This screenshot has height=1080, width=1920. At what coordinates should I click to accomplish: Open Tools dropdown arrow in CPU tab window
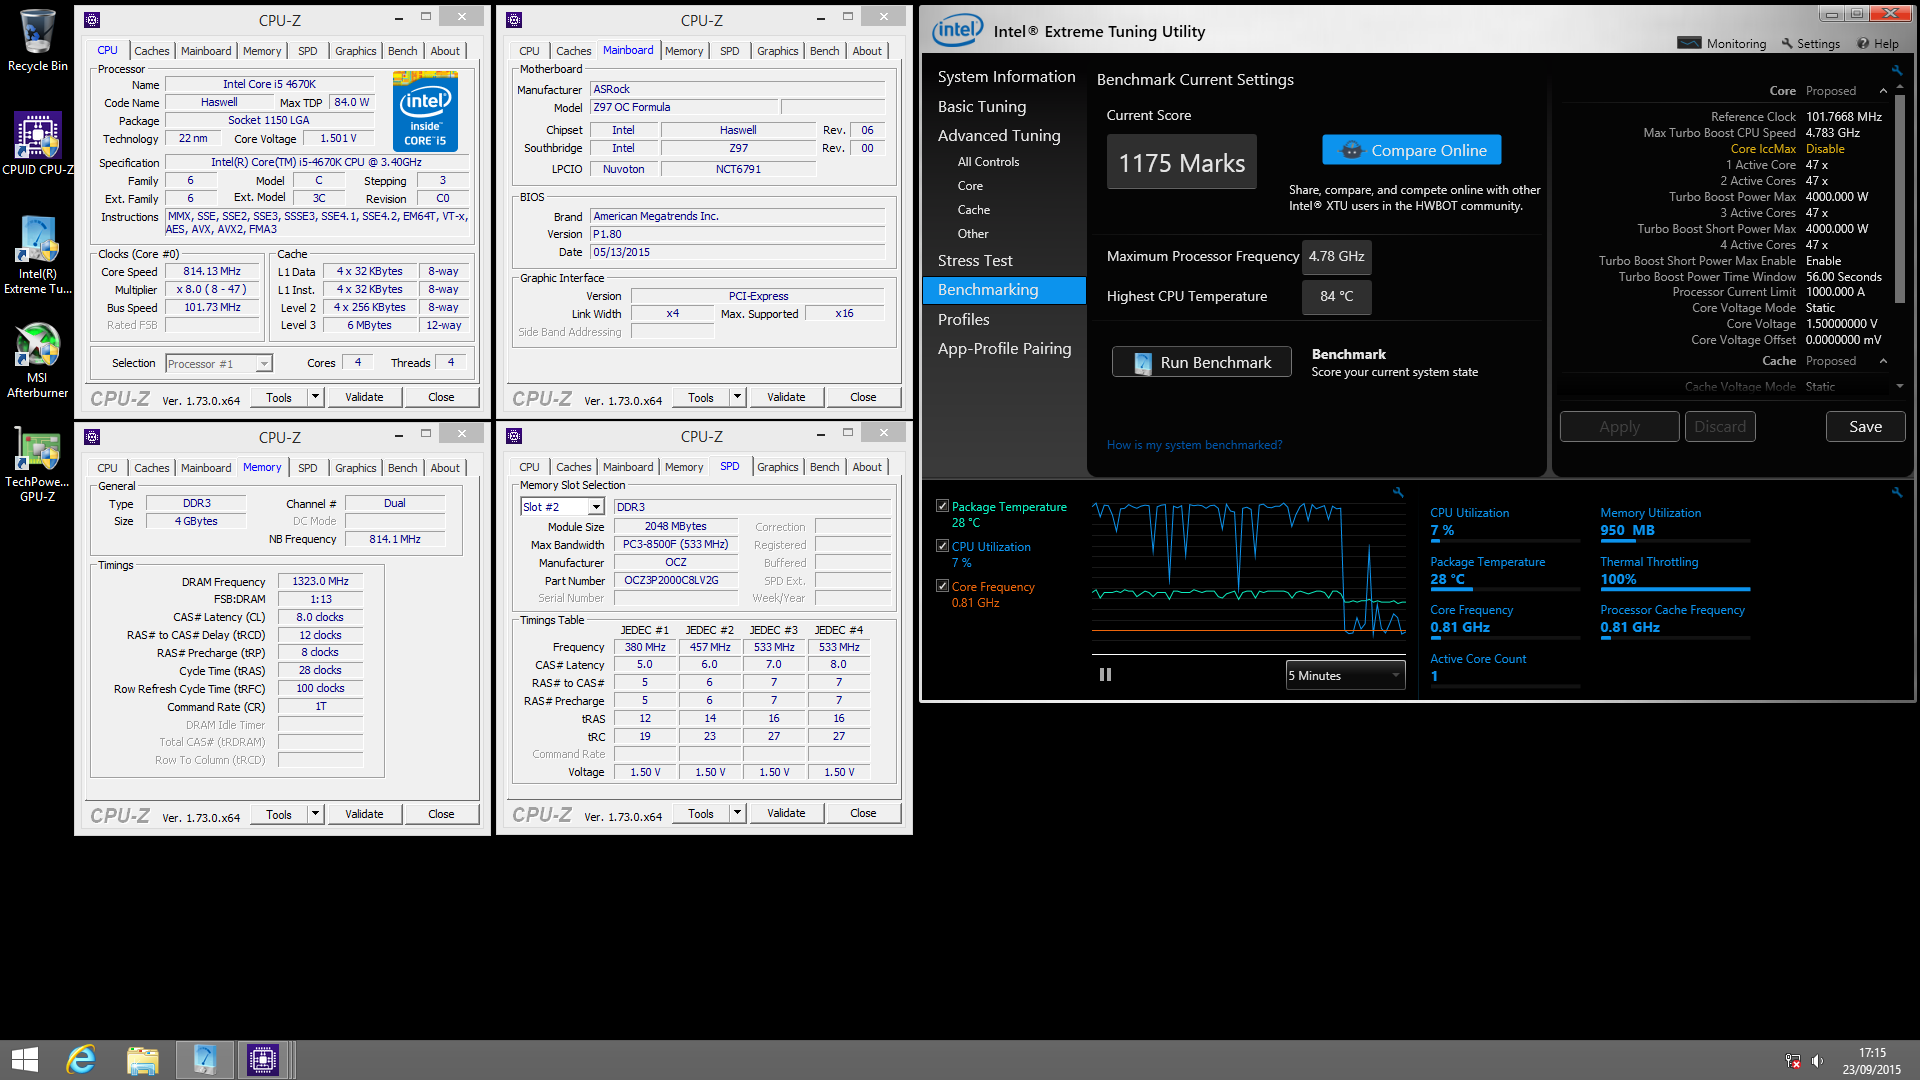point(315,397)
